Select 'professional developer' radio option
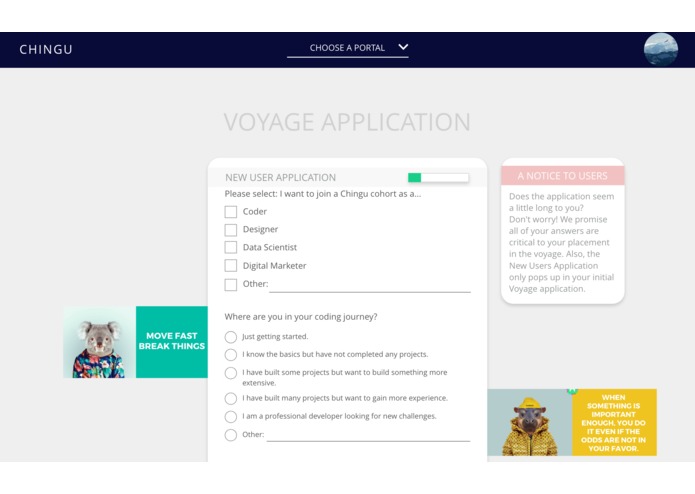This screenshot has height=494, width=695. point(230,416)
